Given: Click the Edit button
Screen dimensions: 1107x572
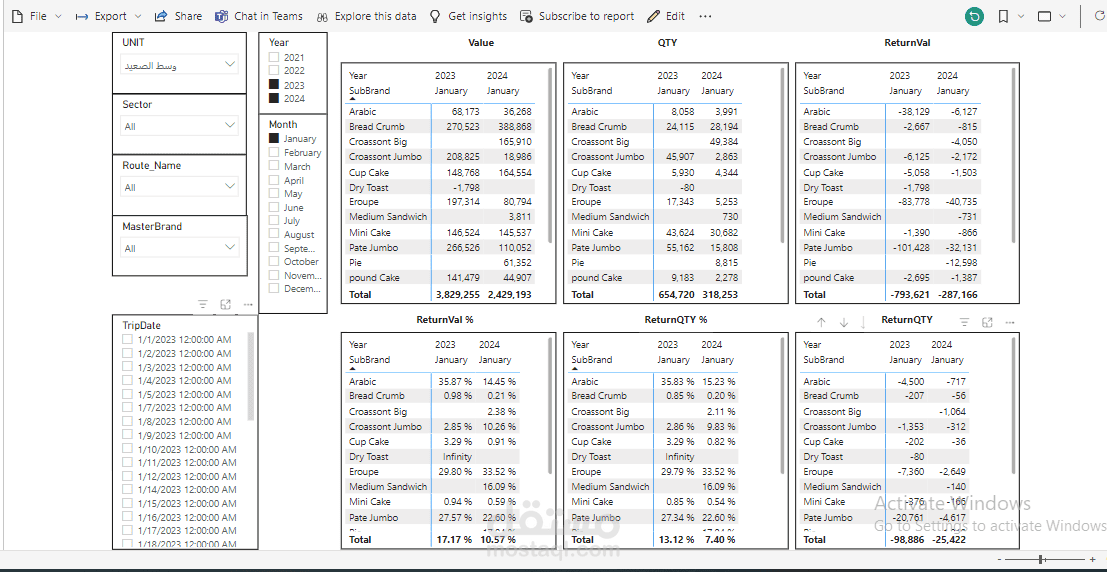Looking at the screenshot, I should 666,16.
